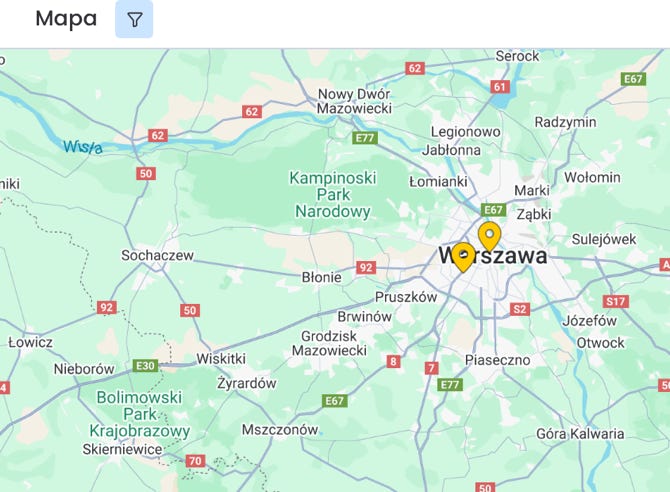Click the Mapa heading
Viewport: 670px width, 492px height.
pyautogui.click(x=66, y=19)
